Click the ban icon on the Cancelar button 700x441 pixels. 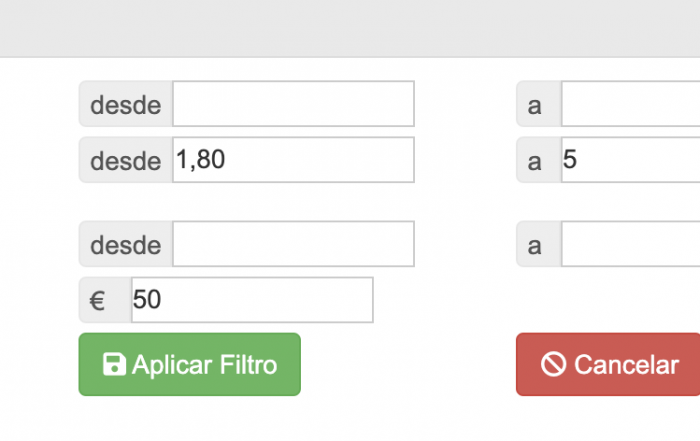[x=553, y=365]
